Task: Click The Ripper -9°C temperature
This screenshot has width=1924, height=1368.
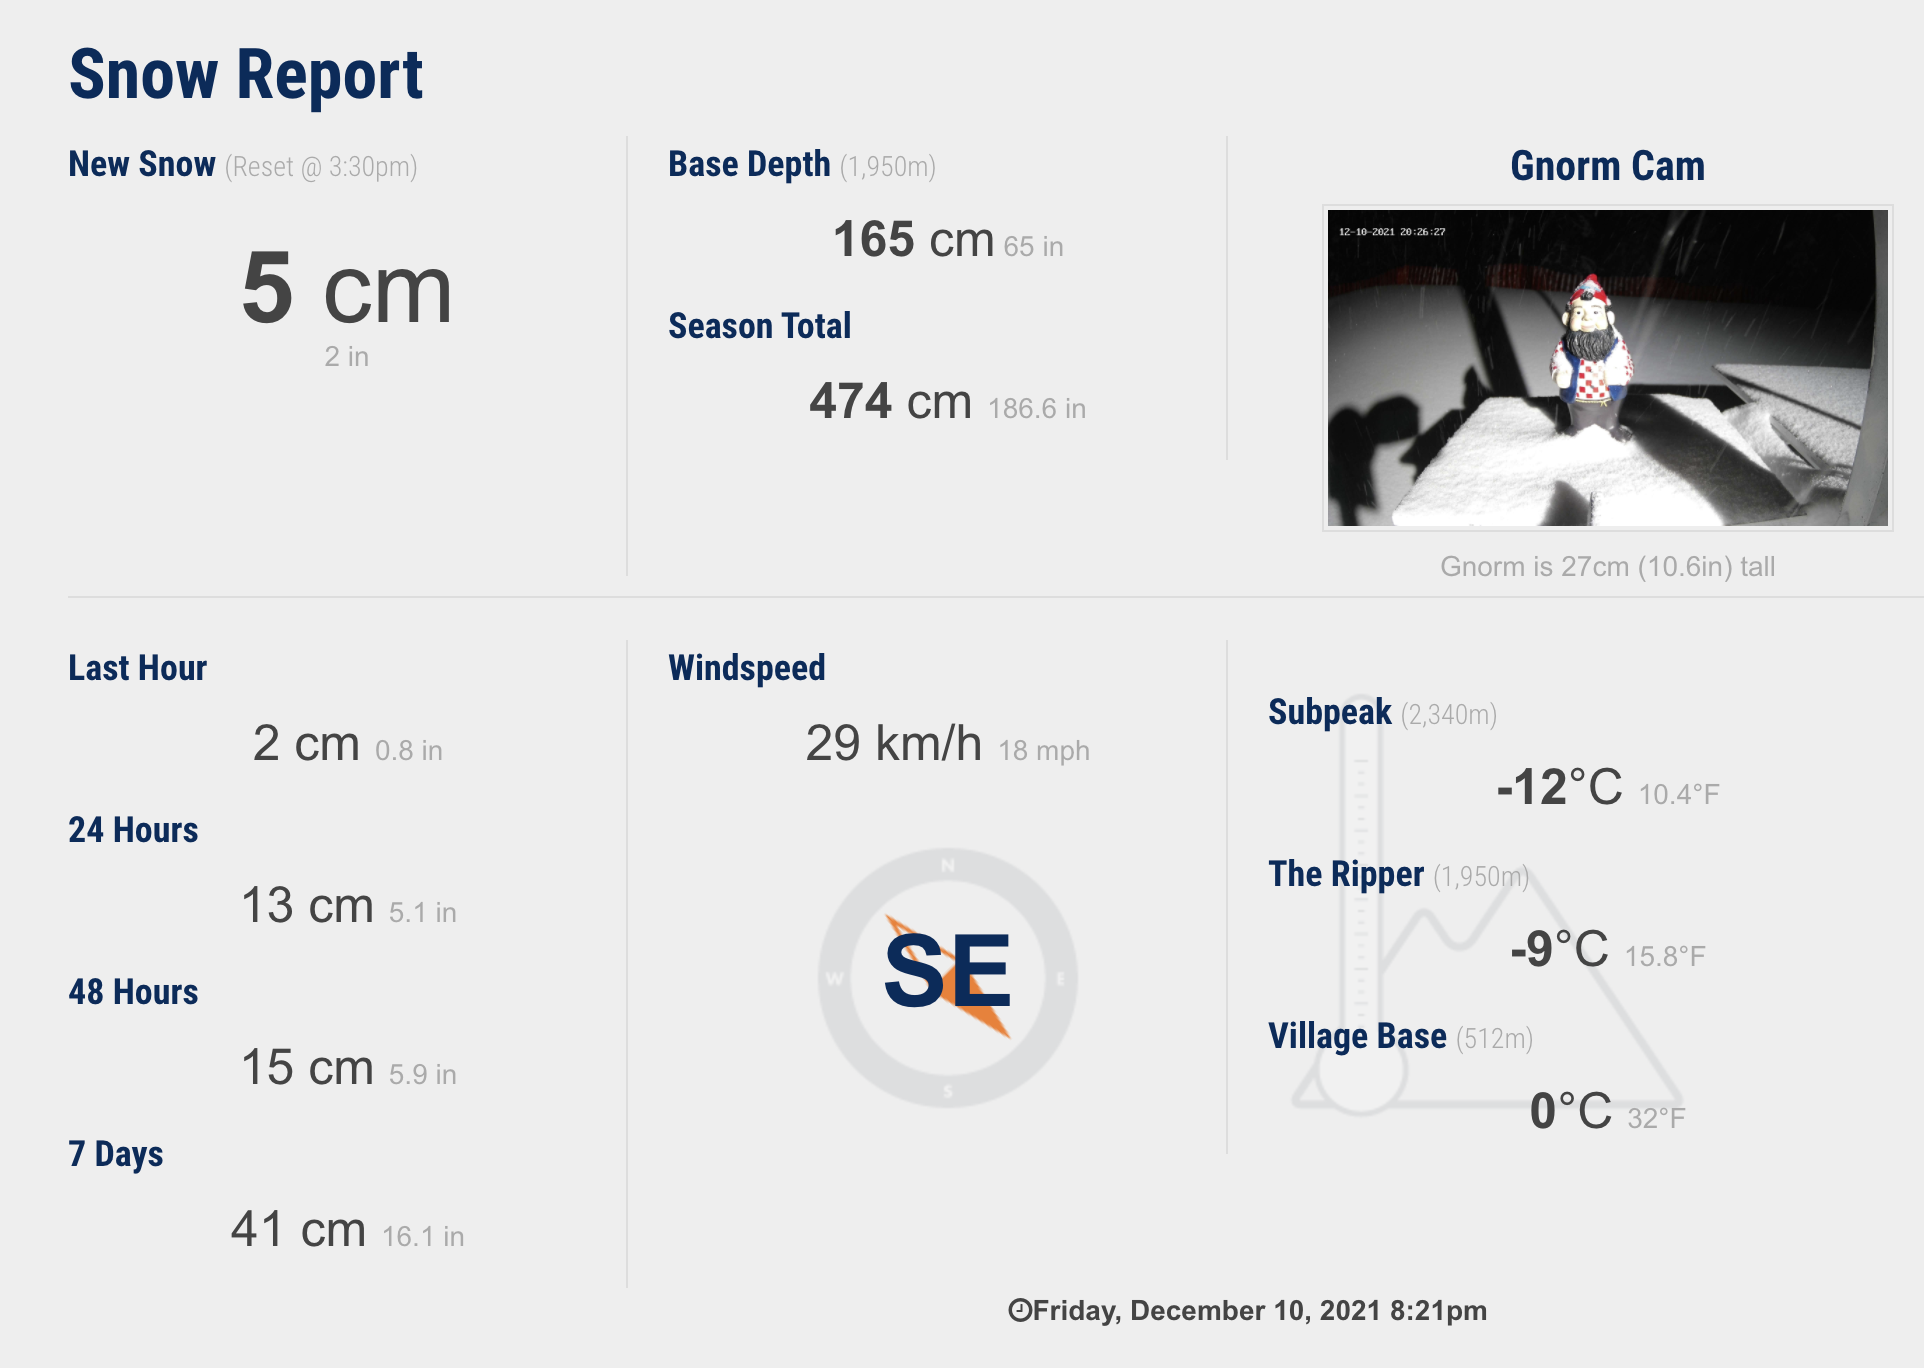Action: 1559,950
